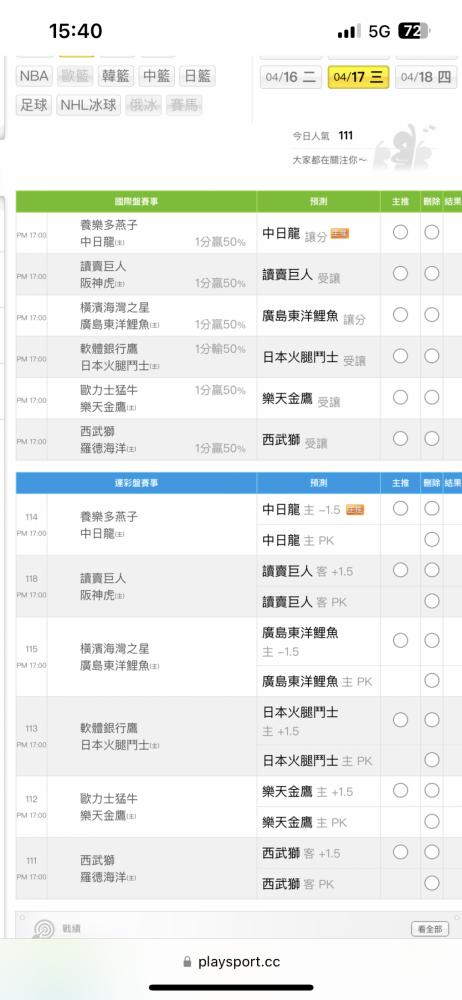This screenshot has width=462, height=1000.
Task: Select the NHL冰球 league tab
Action: (x=89, y=105)
